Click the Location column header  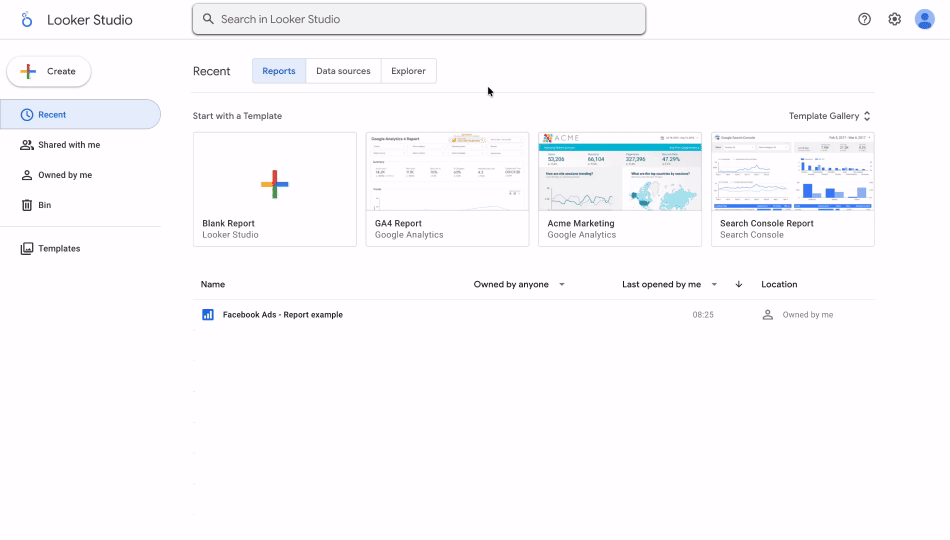[779, 284]
